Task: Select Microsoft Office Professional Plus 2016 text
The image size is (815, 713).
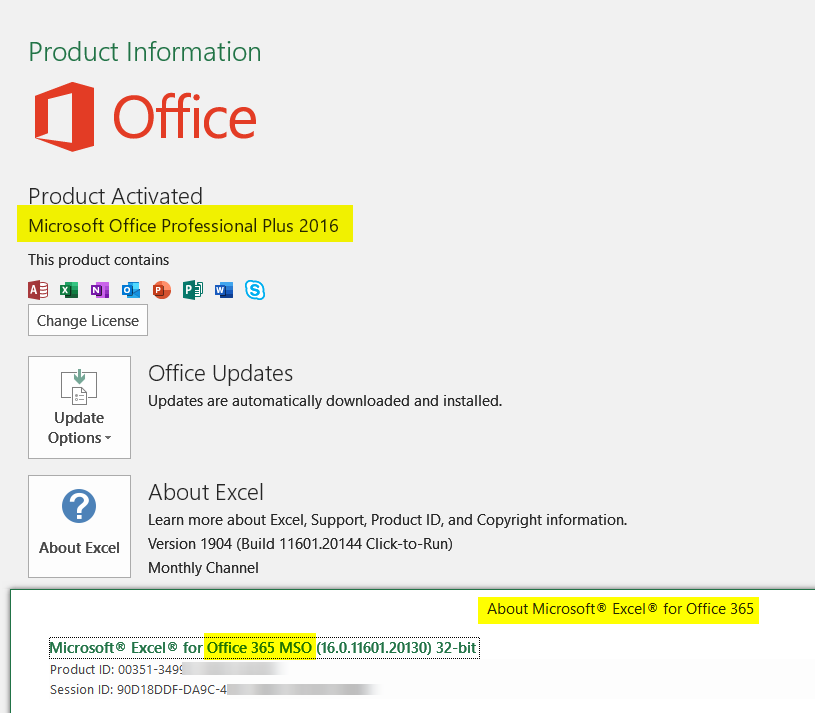Action: 183,226
